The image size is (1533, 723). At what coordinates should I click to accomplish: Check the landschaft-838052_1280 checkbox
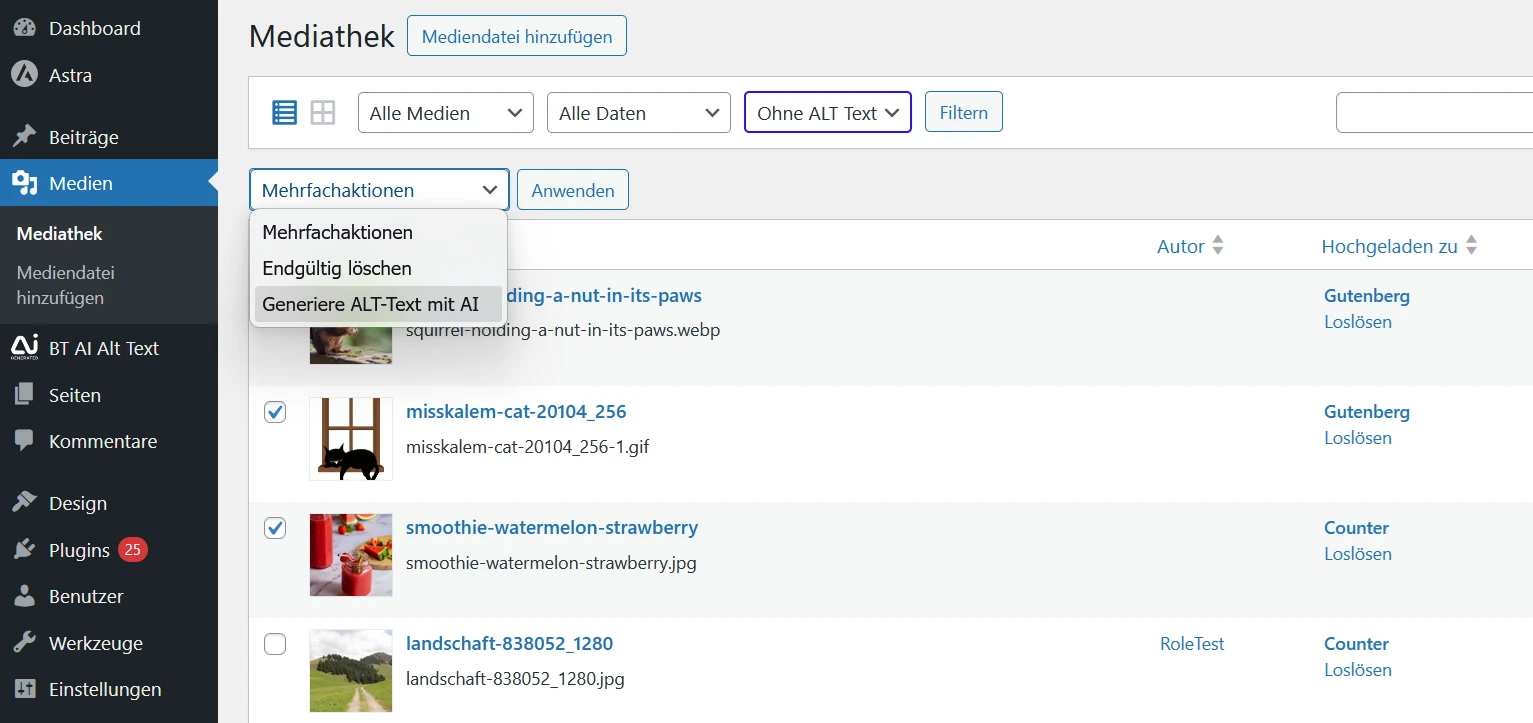[x=275, y=644]
